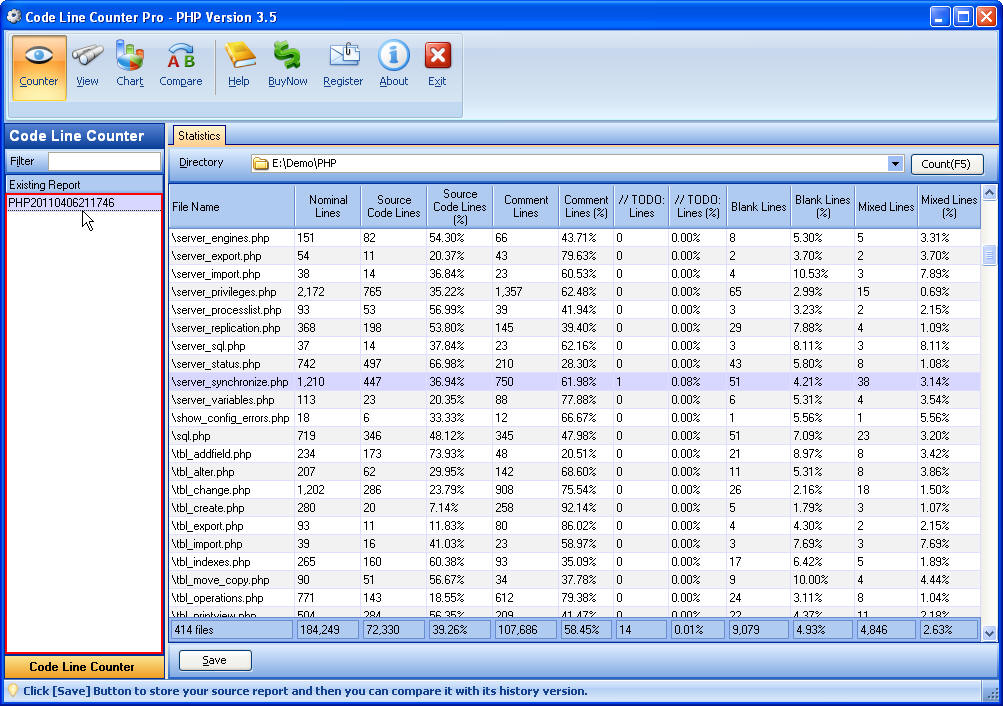Select row \server_privileges.php
The width and height of the screenshot is (1003, 706).
point(574,292)
